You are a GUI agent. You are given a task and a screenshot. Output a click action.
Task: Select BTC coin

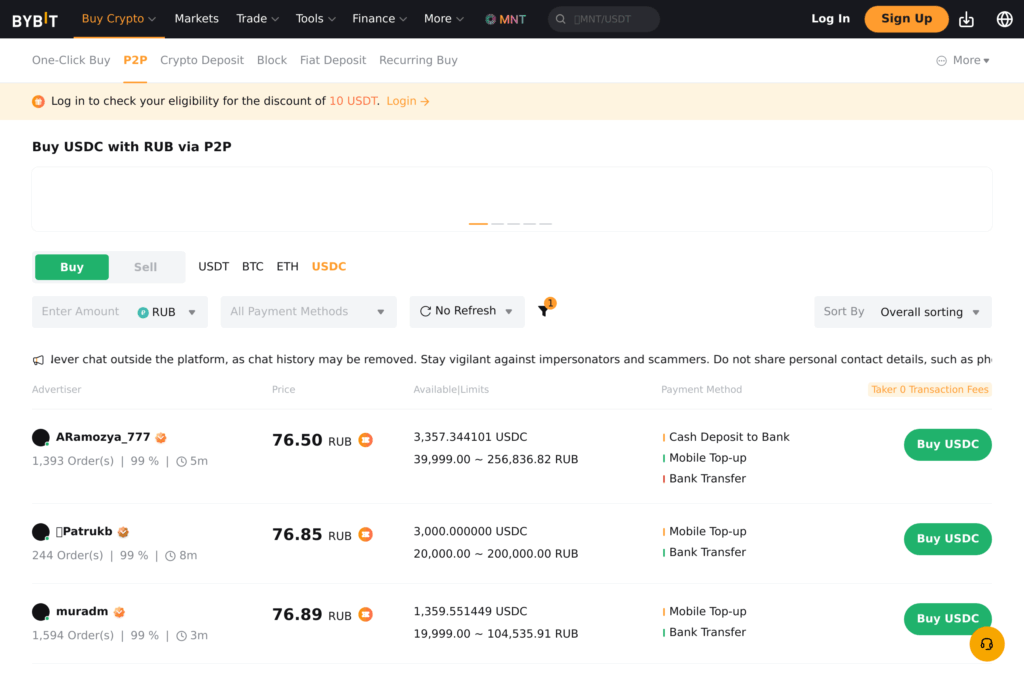(x=253, y=267)
